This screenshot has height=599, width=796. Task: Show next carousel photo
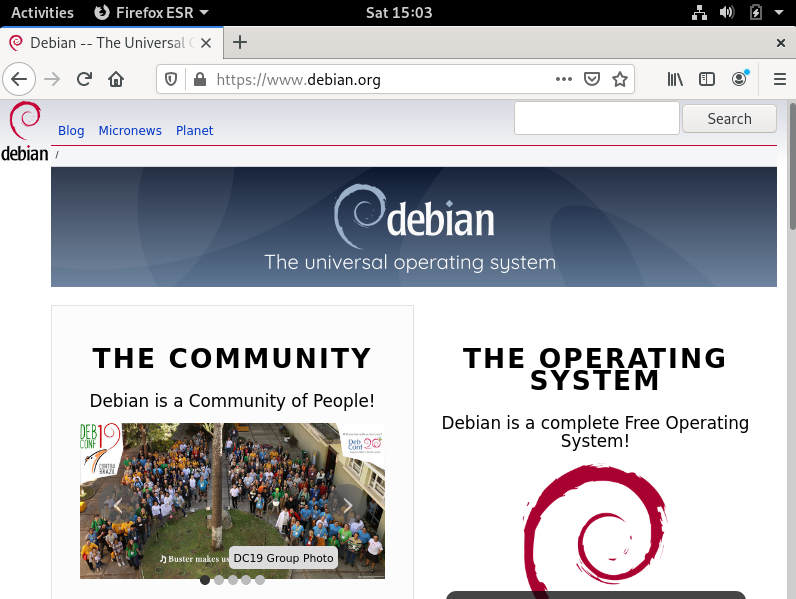pyautogui.click(x=348, y=505)
